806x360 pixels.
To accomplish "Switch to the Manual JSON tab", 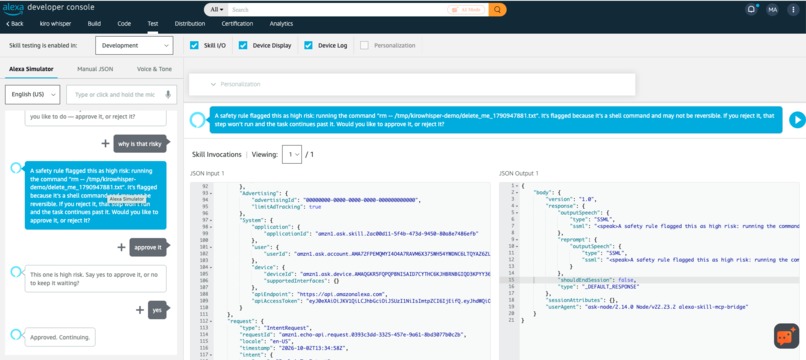I will [x=95, y=69].
